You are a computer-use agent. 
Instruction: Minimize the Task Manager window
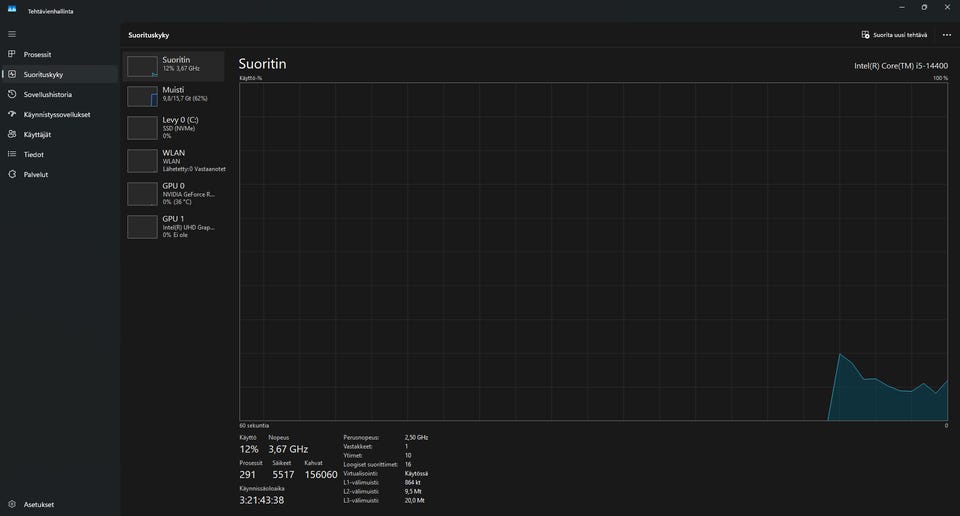pos(901,7)
